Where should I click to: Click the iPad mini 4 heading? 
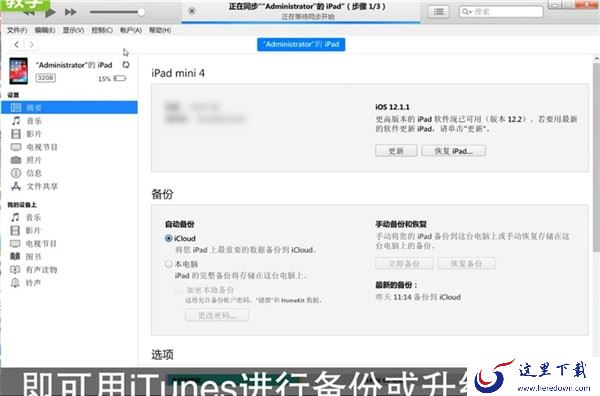178,73
